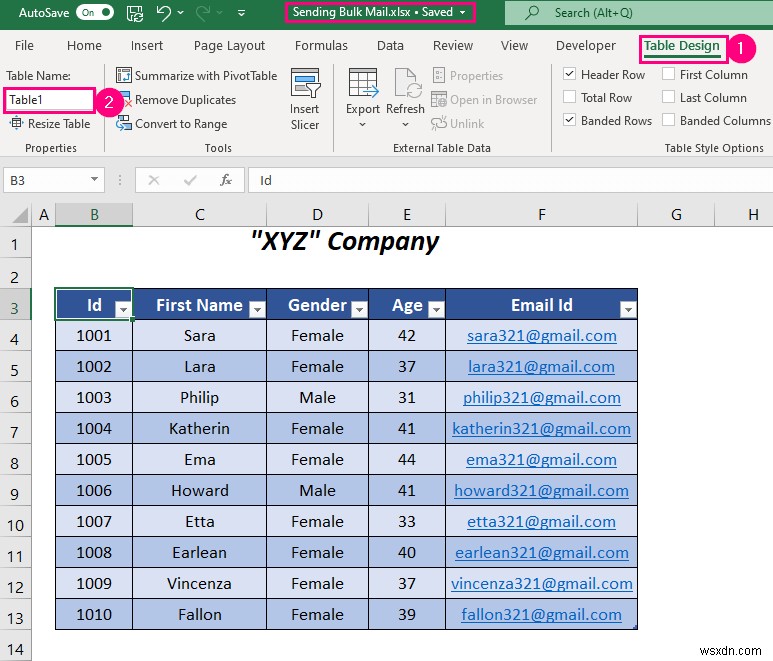
Task: Open Customize Quick Access Toolbar arrow
Action: pos(242,13)
